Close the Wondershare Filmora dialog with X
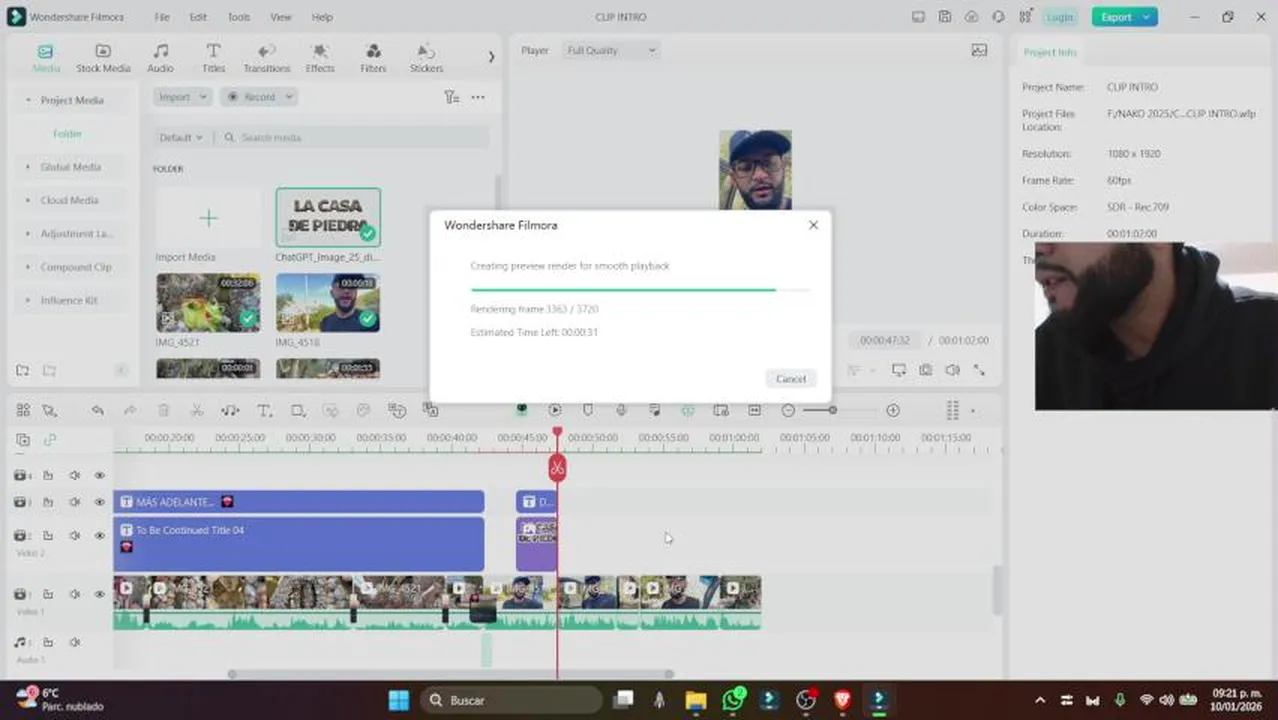This screenshot has width=1278, height=720. pyautogui.click(x=813, y=225)
